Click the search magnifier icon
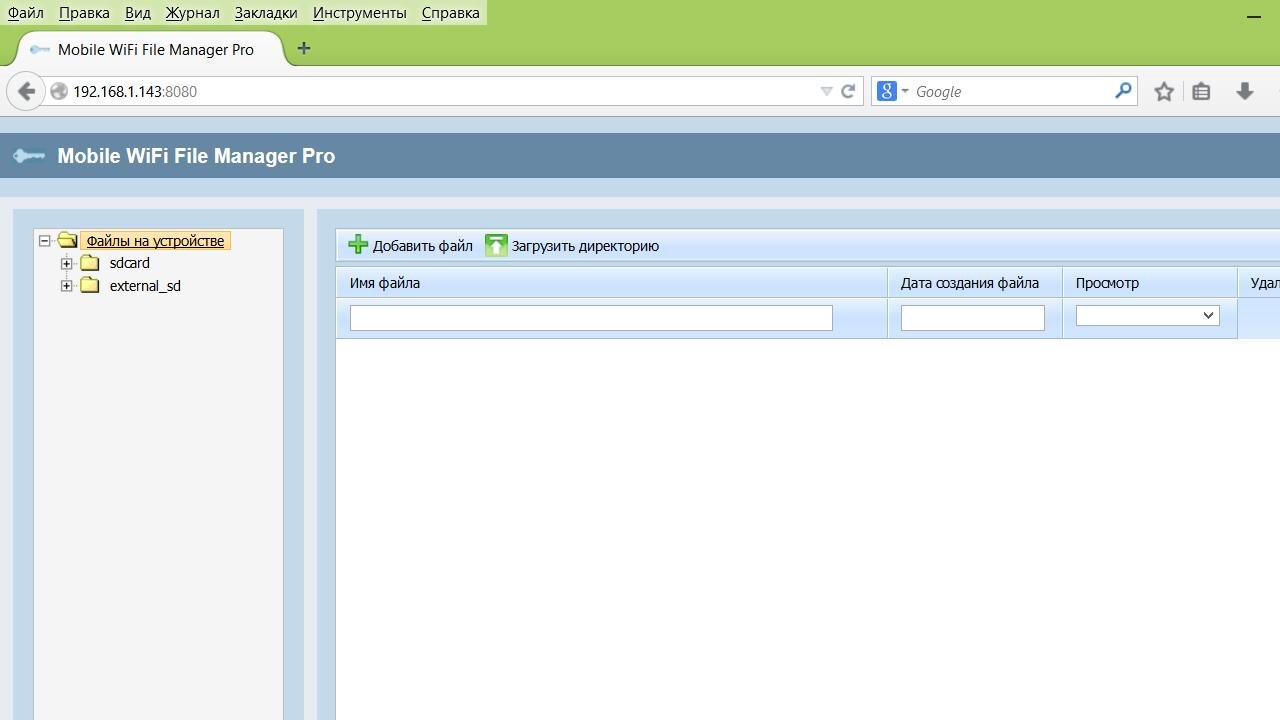This screenshot has height=720, width=1280. [x=1123, y=91]
